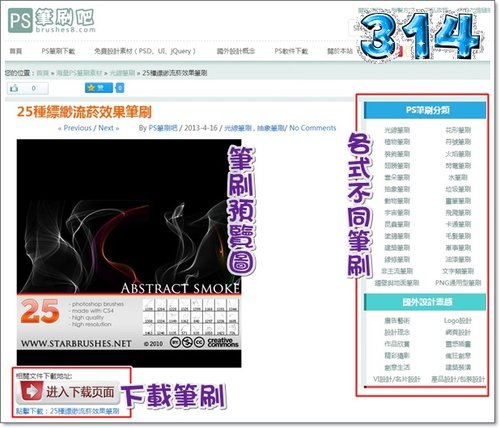Click the « Previous post link

click(75, 128)
